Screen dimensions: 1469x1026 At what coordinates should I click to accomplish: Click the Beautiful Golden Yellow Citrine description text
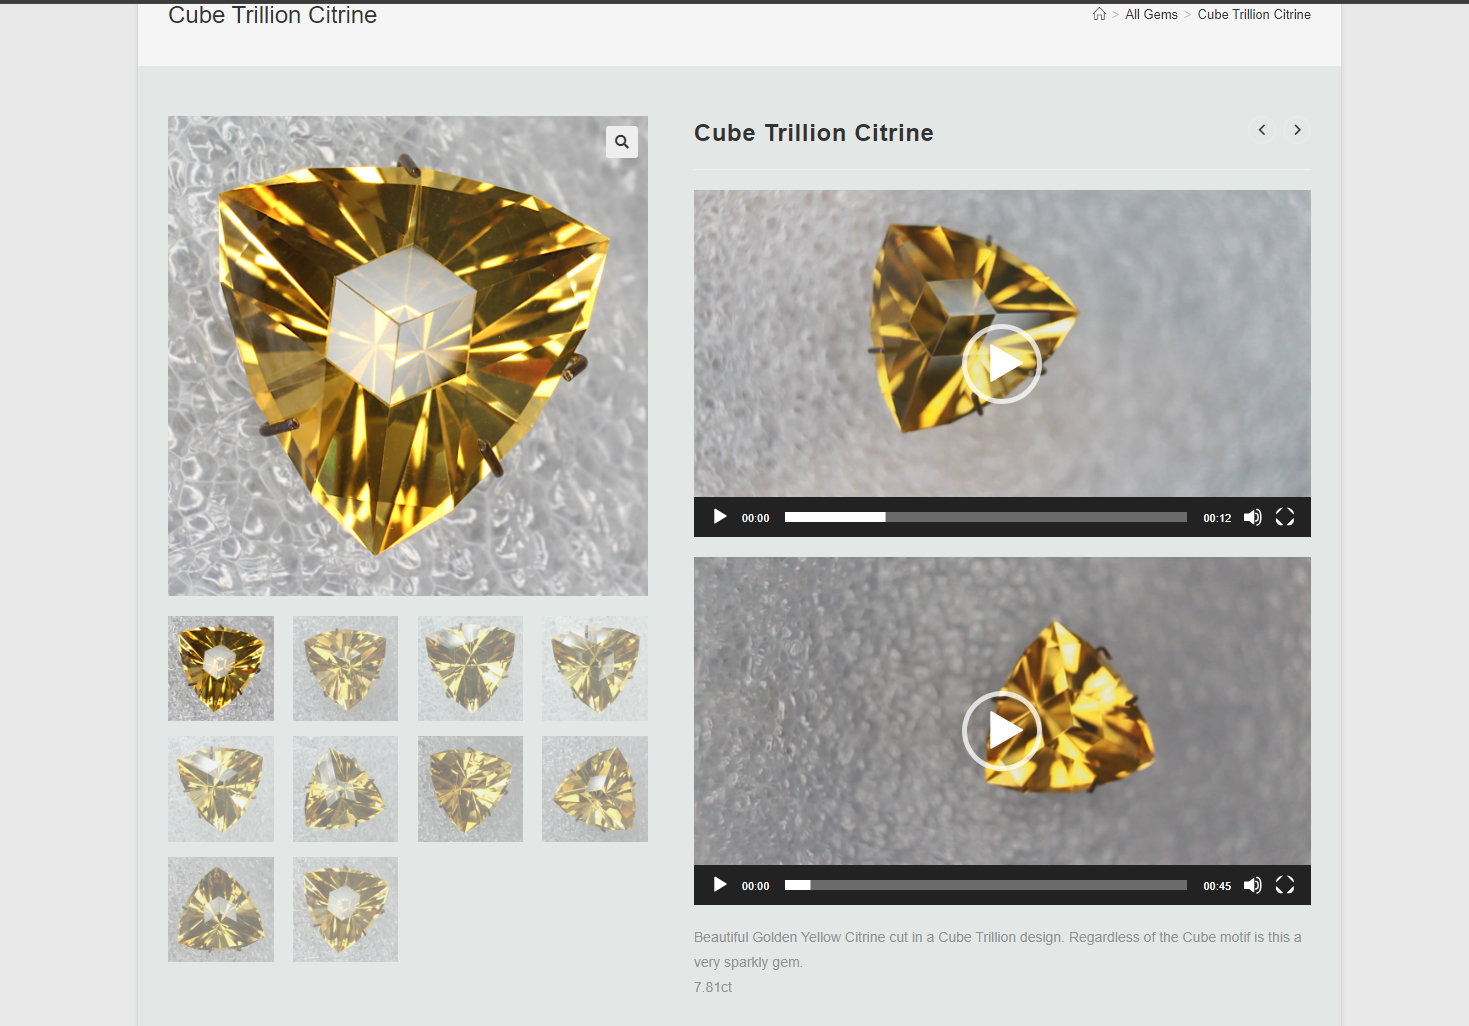tap(997, 949)
